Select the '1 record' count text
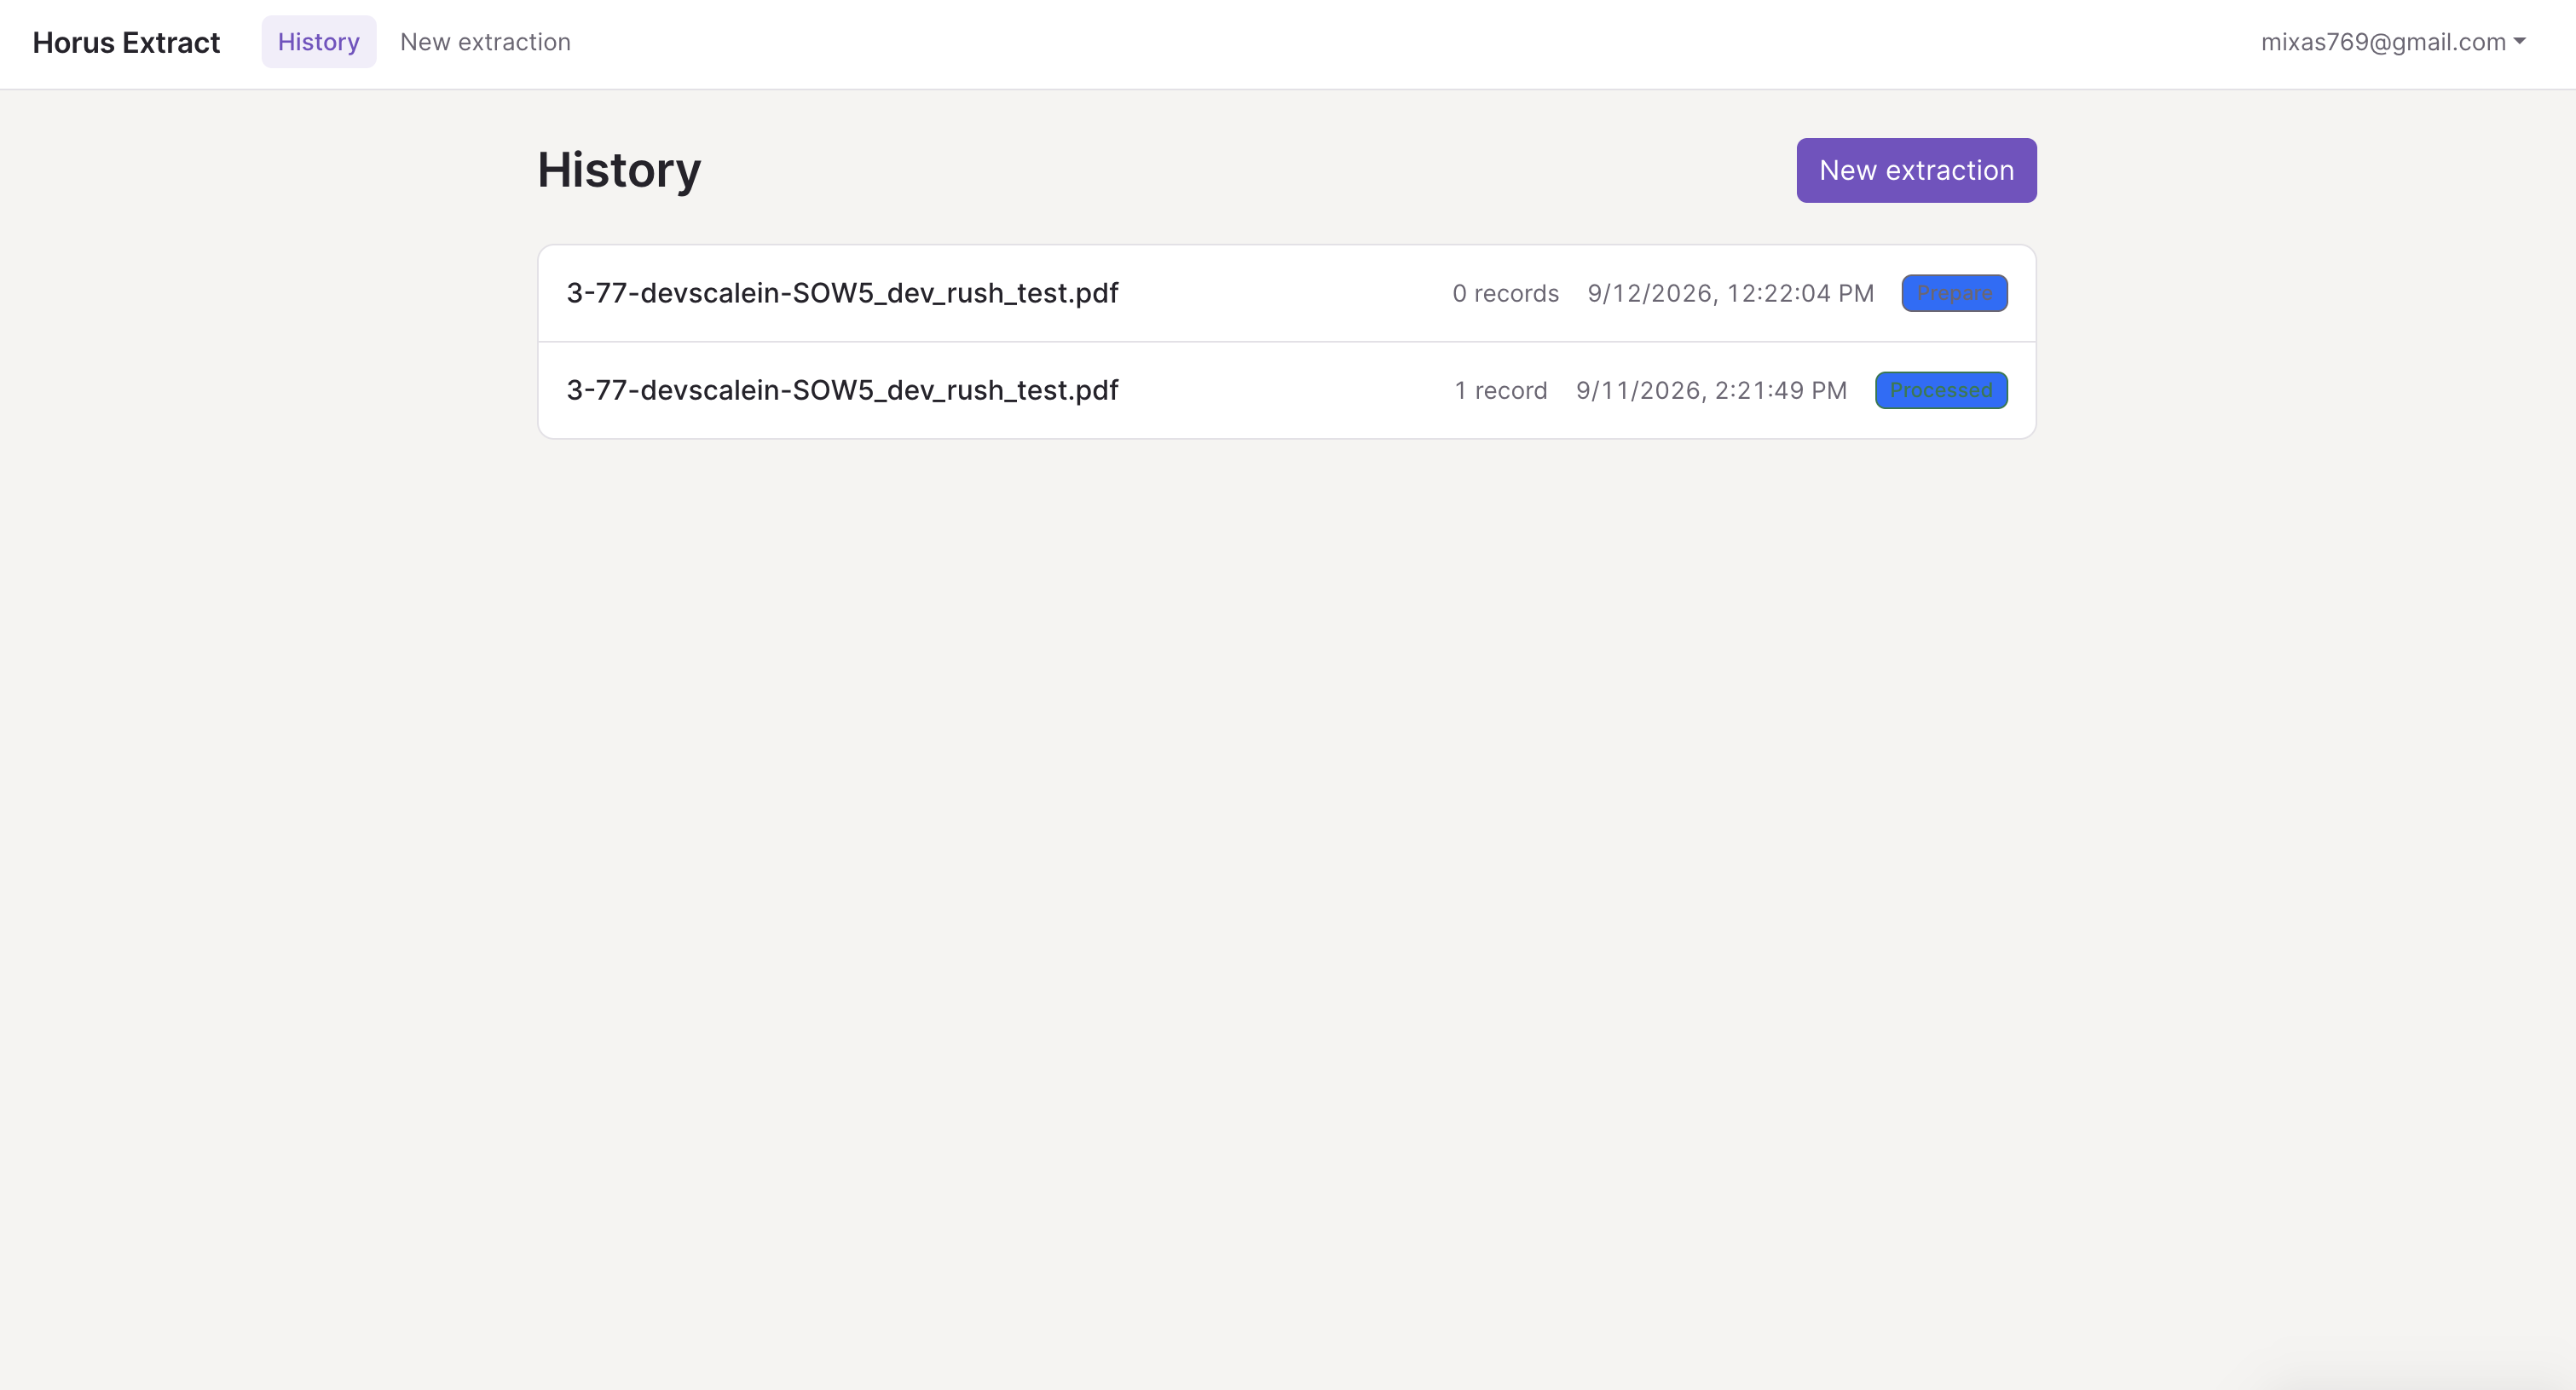The height and width of the screenshot is (1390, 2576). pos(1501,390)
